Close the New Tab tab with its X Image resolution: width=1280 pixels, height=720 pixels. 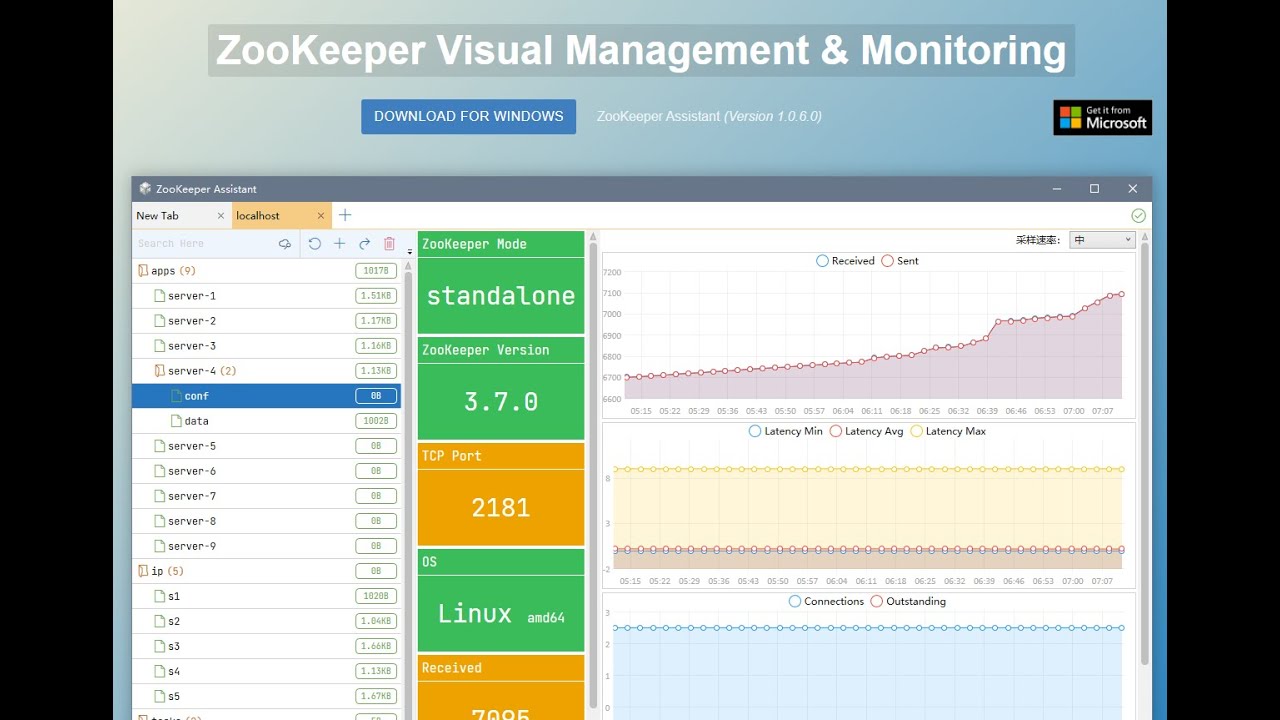(x=221, y=216)
